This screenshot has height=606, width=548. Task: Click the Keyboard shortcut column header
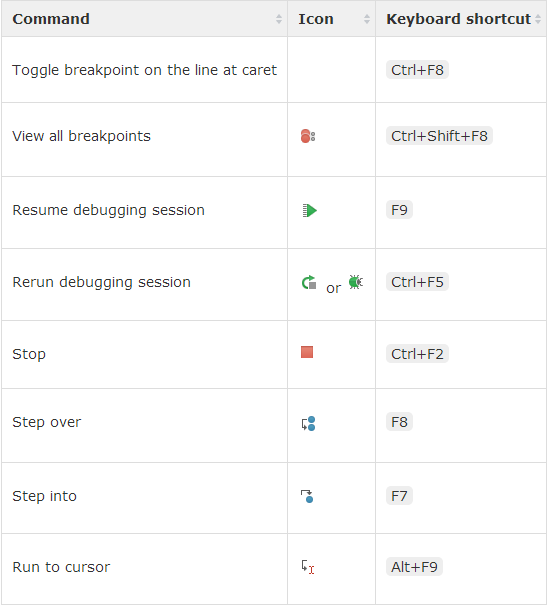tap(461, 19)
